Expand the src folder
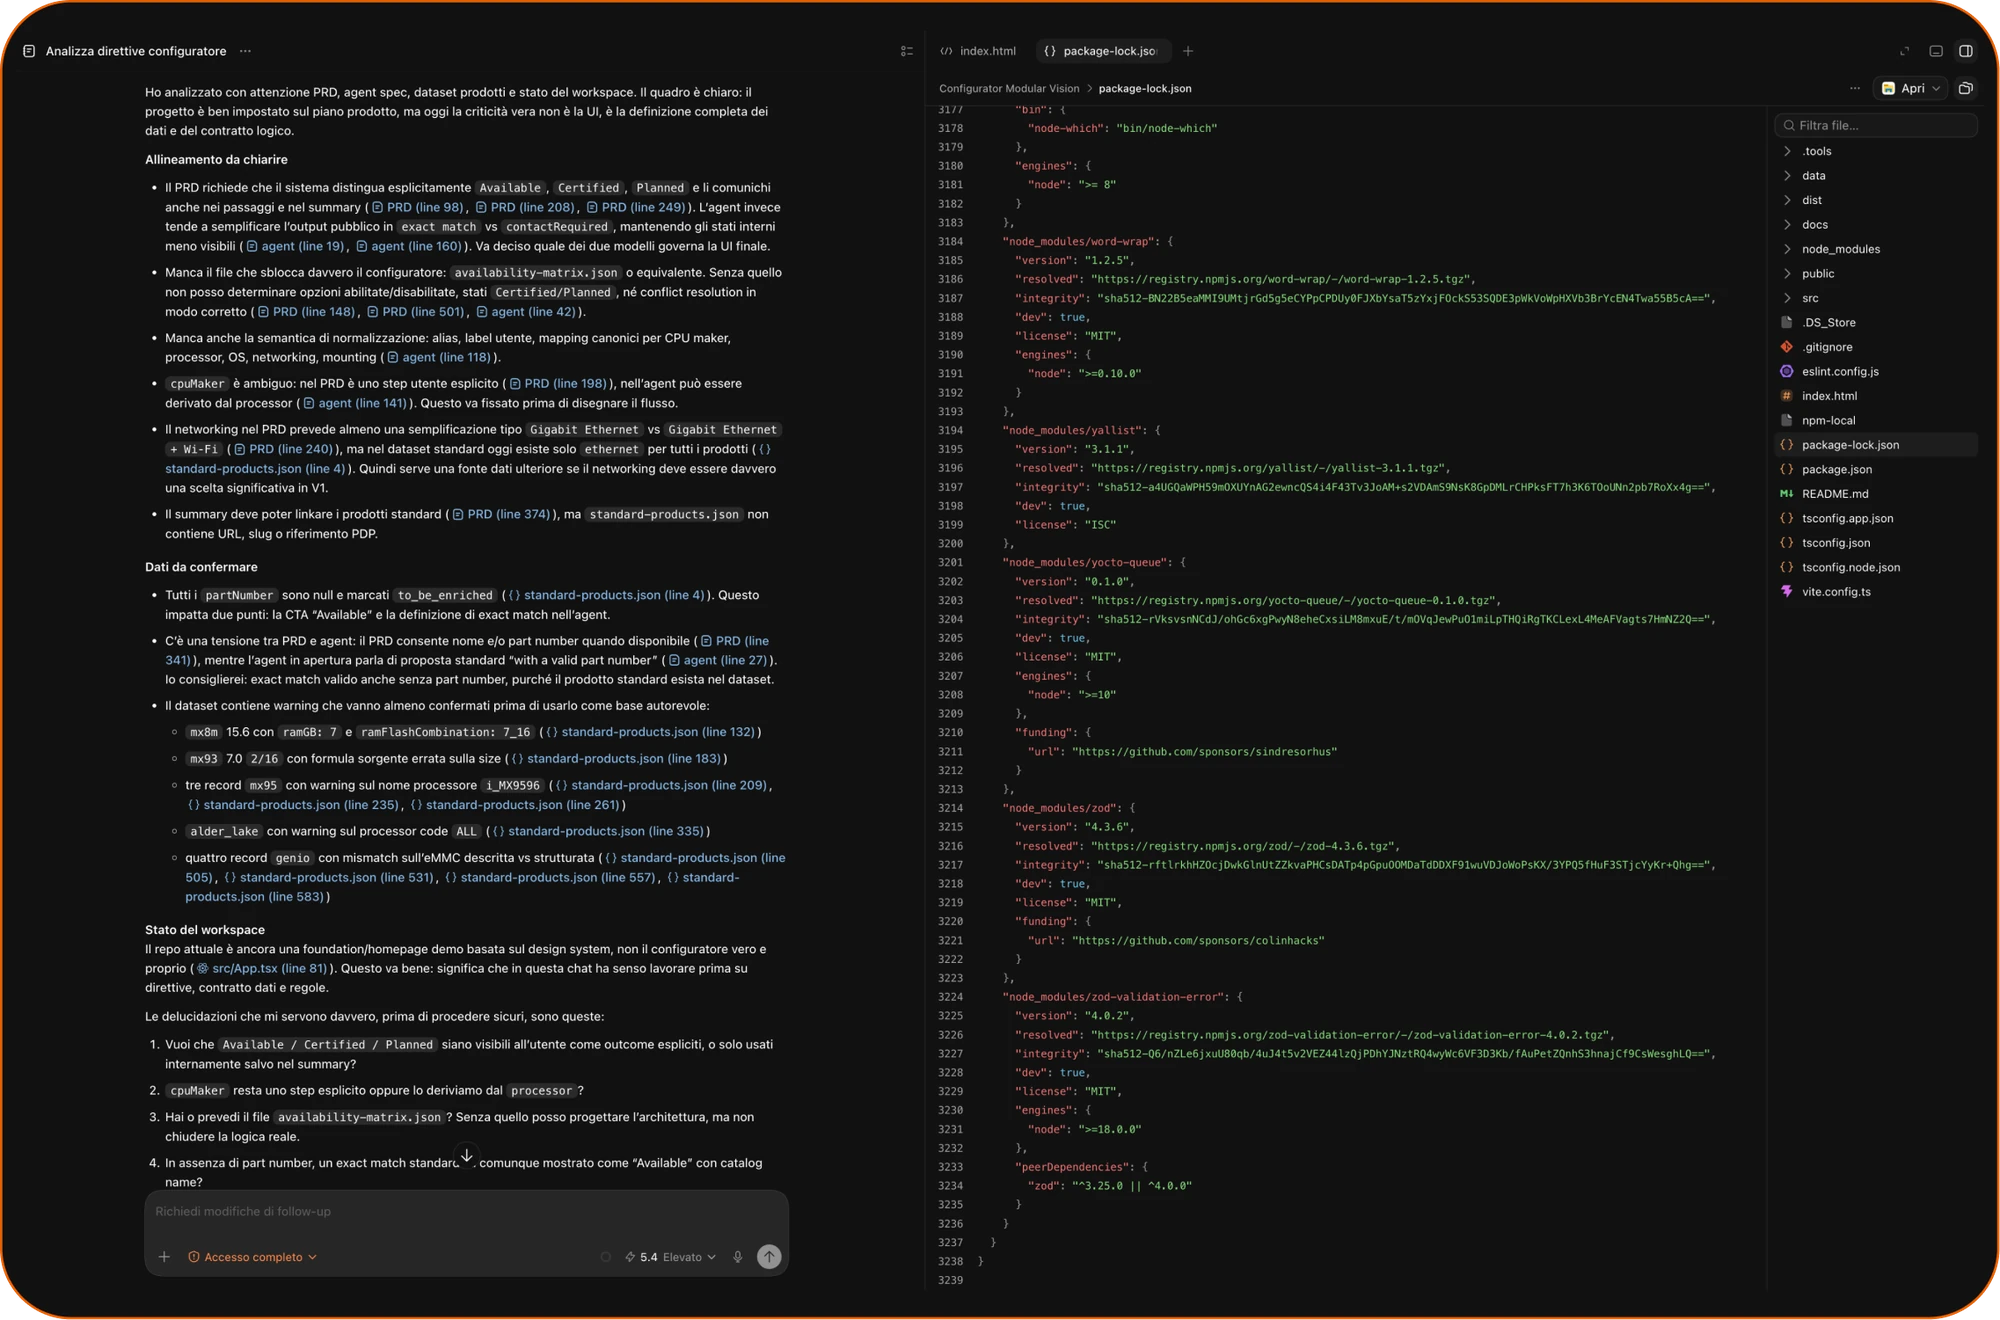Screen dimensions: 2000x1320 pos(1876,298)
